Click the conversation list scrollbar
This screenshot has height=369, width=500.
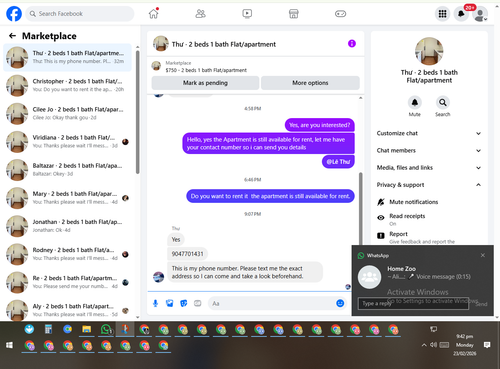tap(137, 112)
